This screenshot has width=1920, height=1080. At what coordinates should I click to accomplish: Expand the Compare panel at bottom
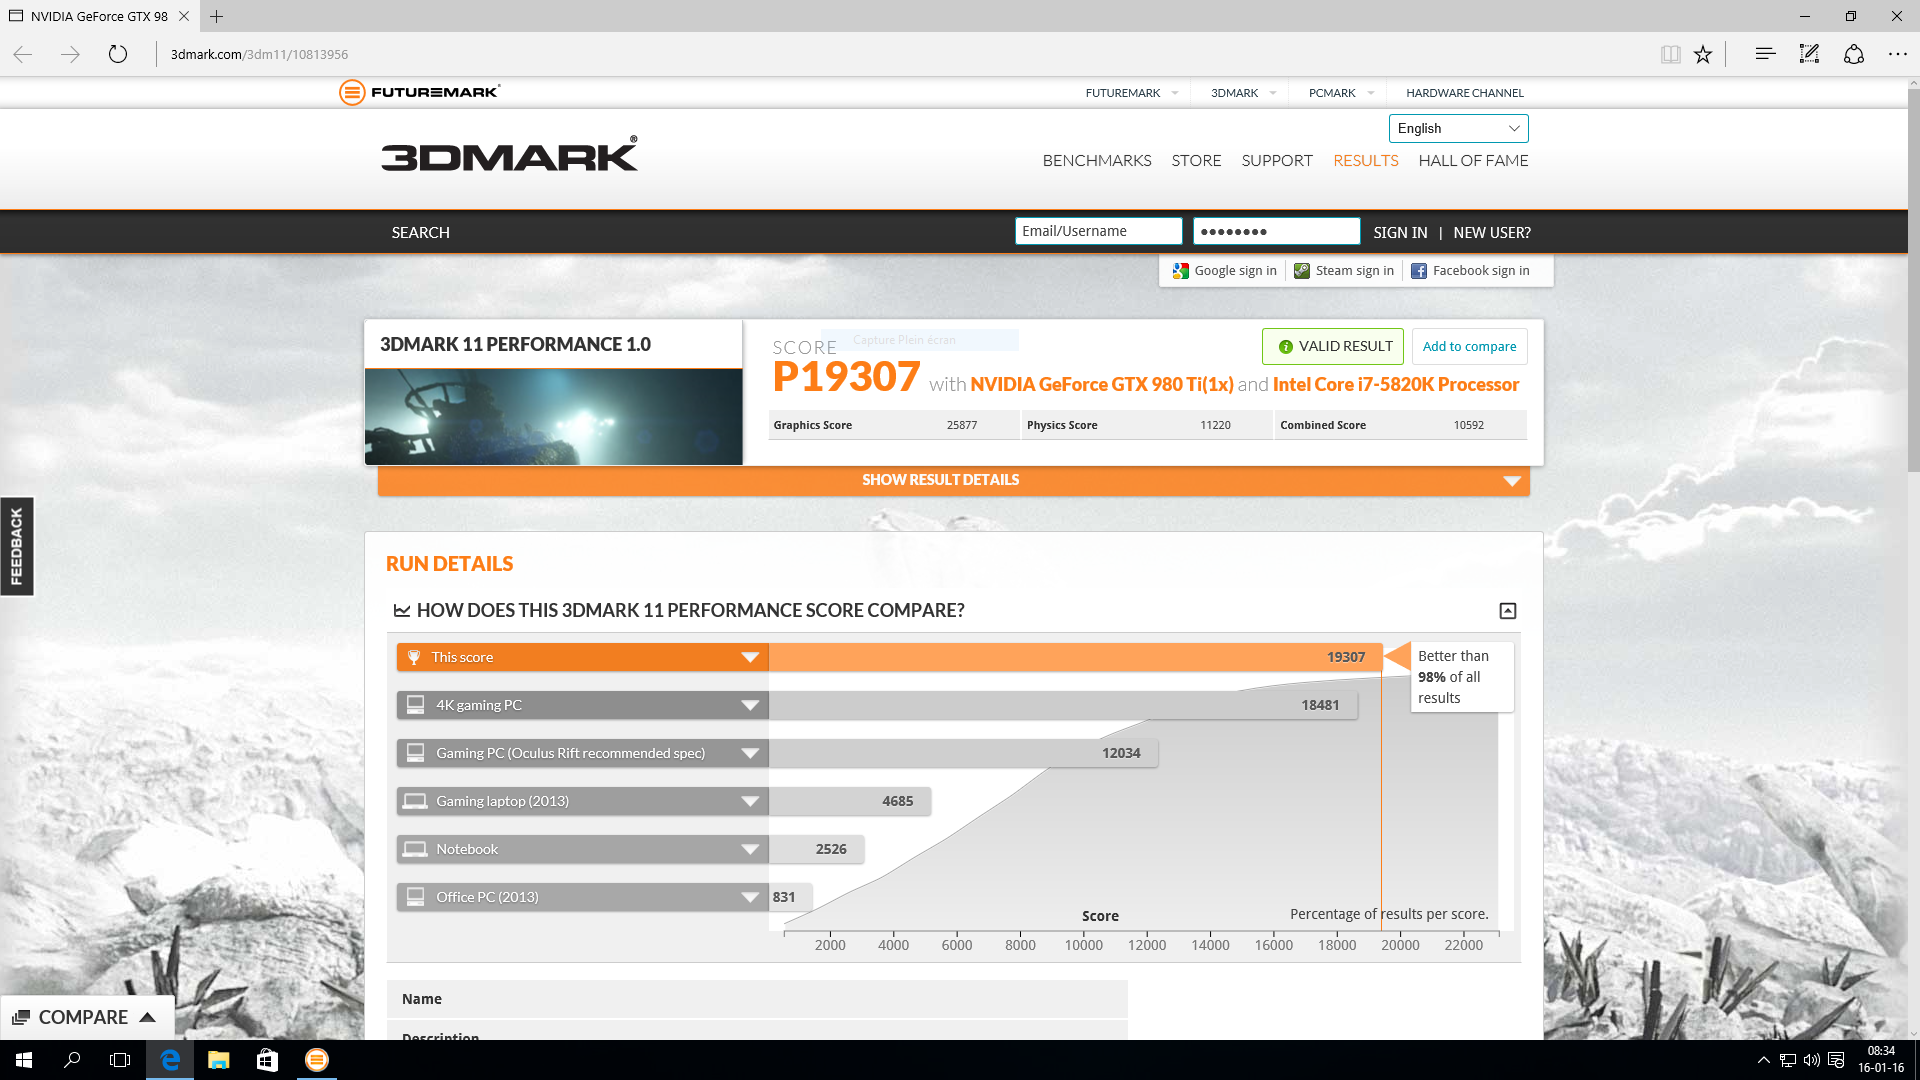(86, 1017)
